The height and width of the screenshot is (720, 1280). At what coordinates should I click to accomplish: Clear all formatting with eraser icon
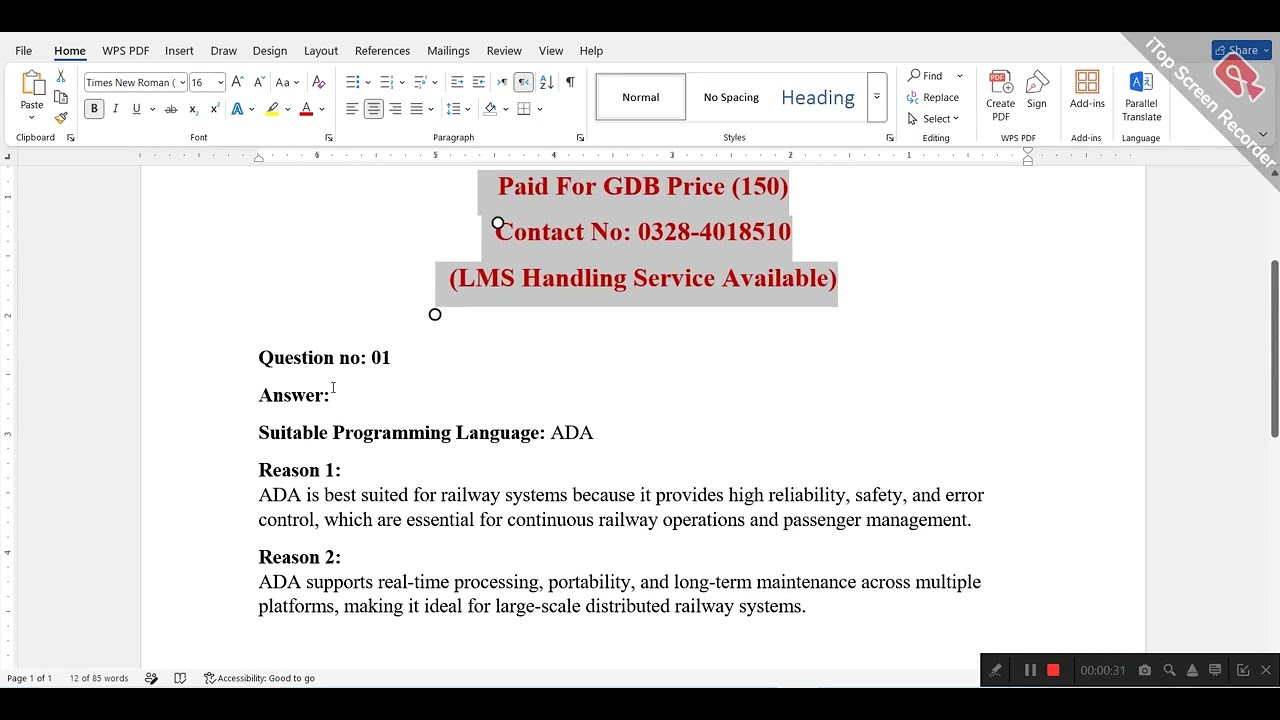click(319, 82)
